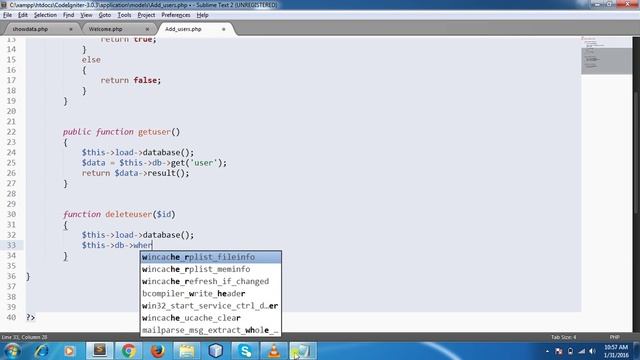Click the Line 33, Column status text
Image resolution: width=640 pixels, height=360 pixels.
tap(24, 337)
